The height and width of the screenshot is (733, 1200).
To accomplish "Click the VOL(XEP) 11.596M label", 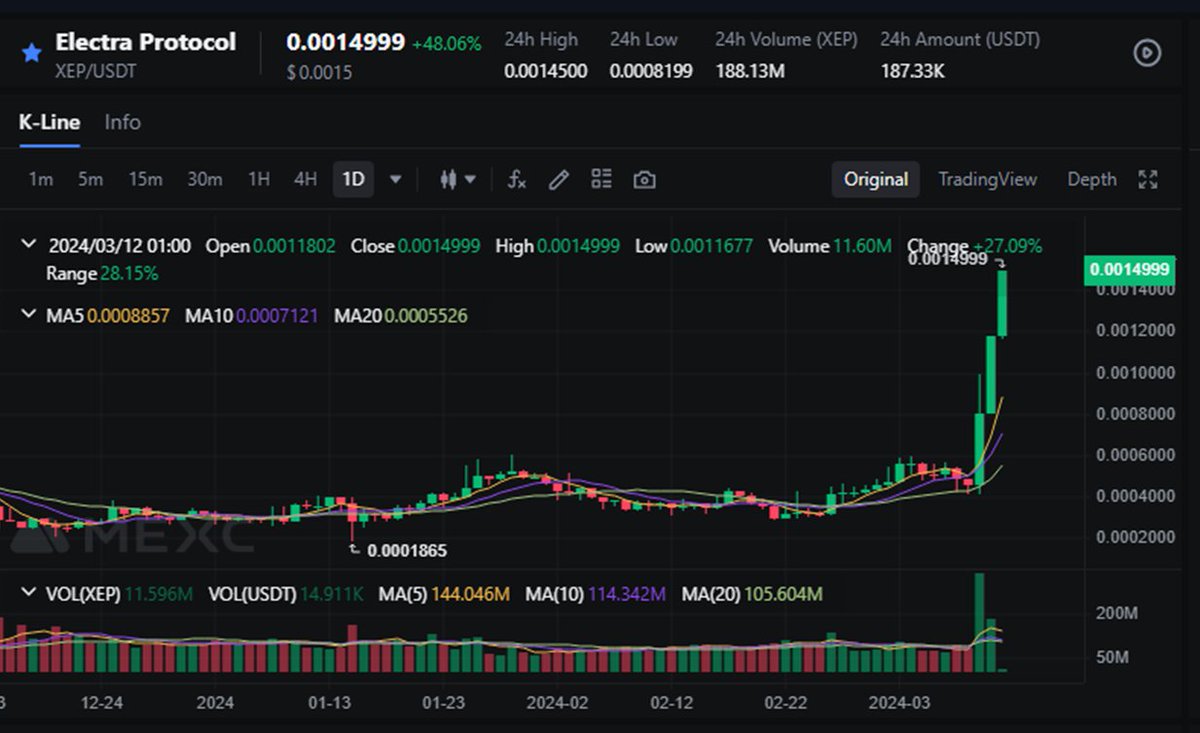I will coord(119,594).
